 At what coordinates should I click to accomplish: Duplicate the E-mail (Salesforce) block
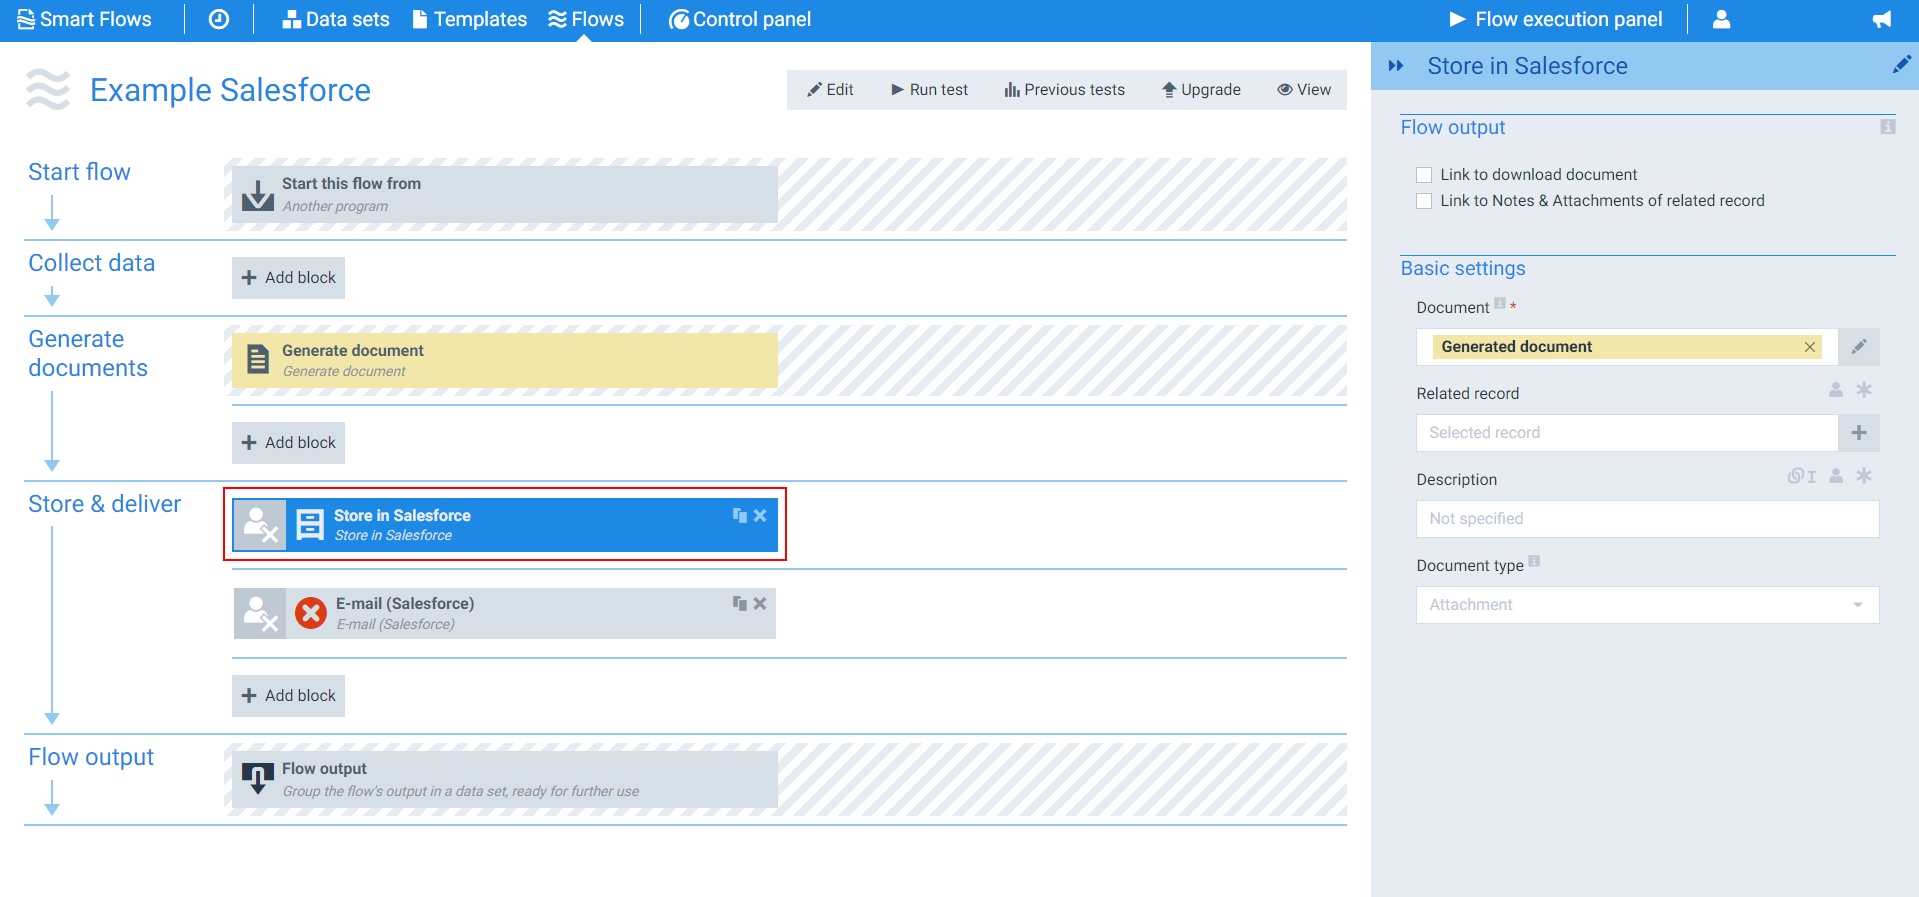click(740, 603)
